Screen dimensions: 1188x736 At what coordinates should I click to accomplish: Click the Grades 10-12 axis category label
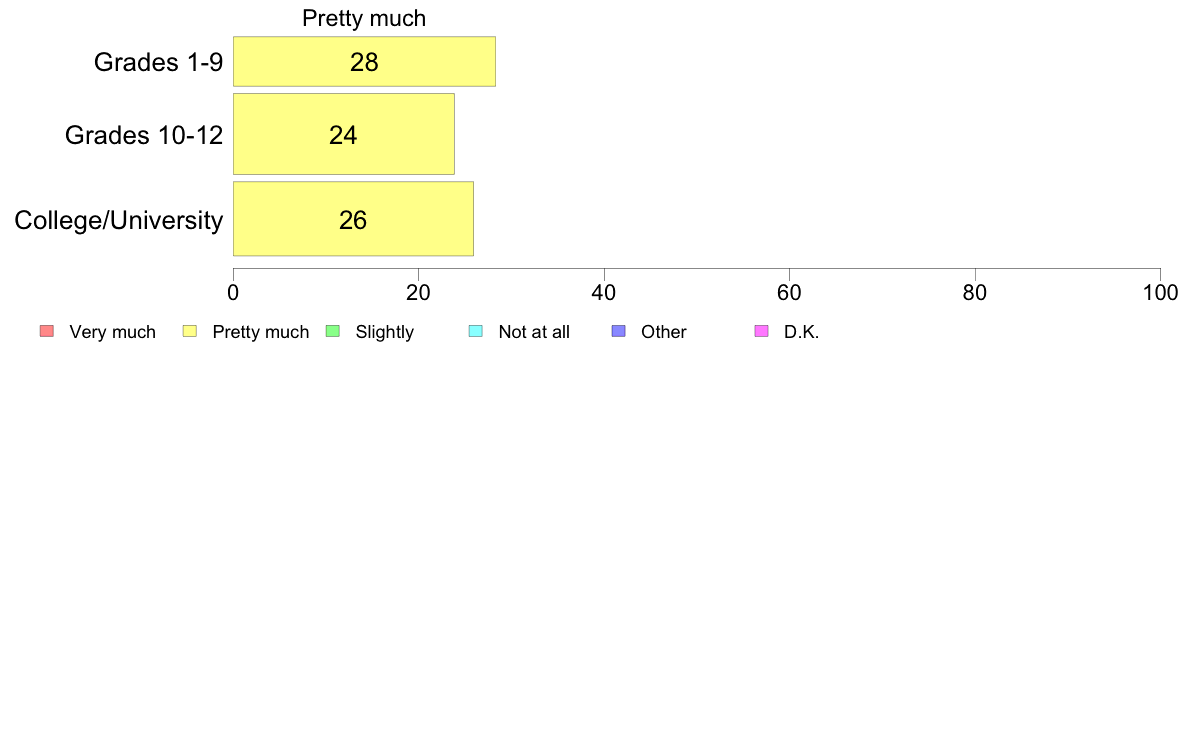143,135
